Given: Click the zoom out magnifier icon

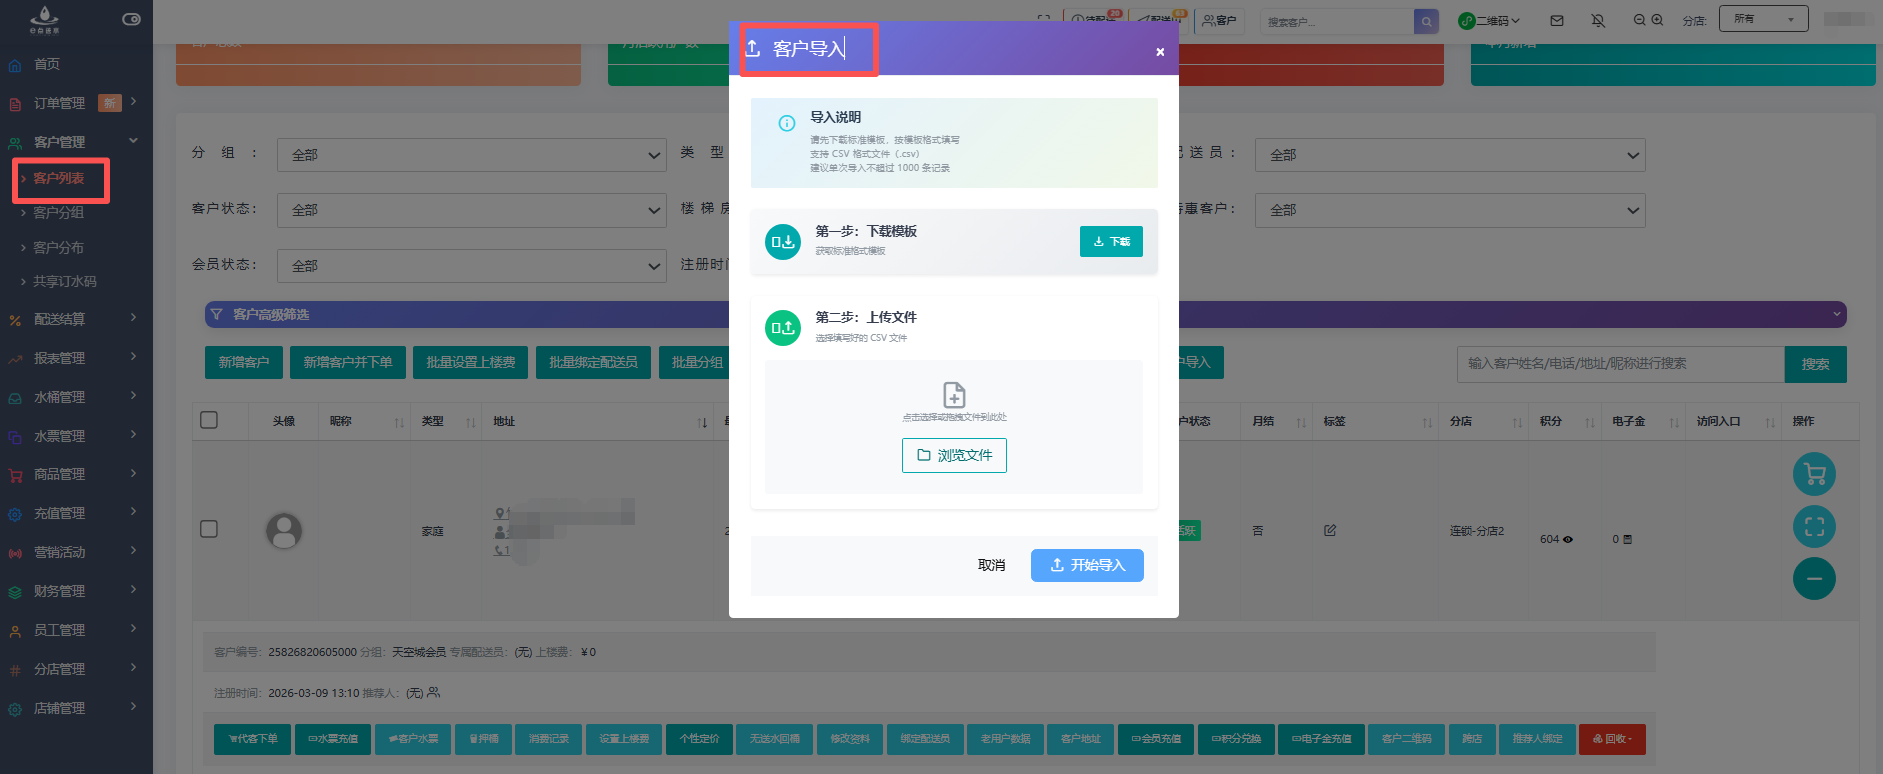Looking at the screenshot, I should (1639, 20).
